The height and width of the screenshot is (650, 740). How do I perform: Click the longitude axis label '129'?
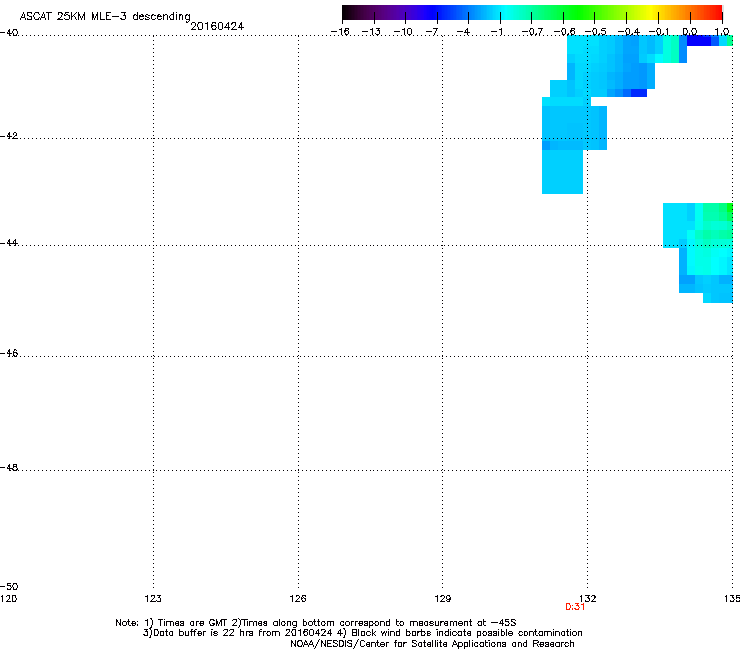click(442, 599)
